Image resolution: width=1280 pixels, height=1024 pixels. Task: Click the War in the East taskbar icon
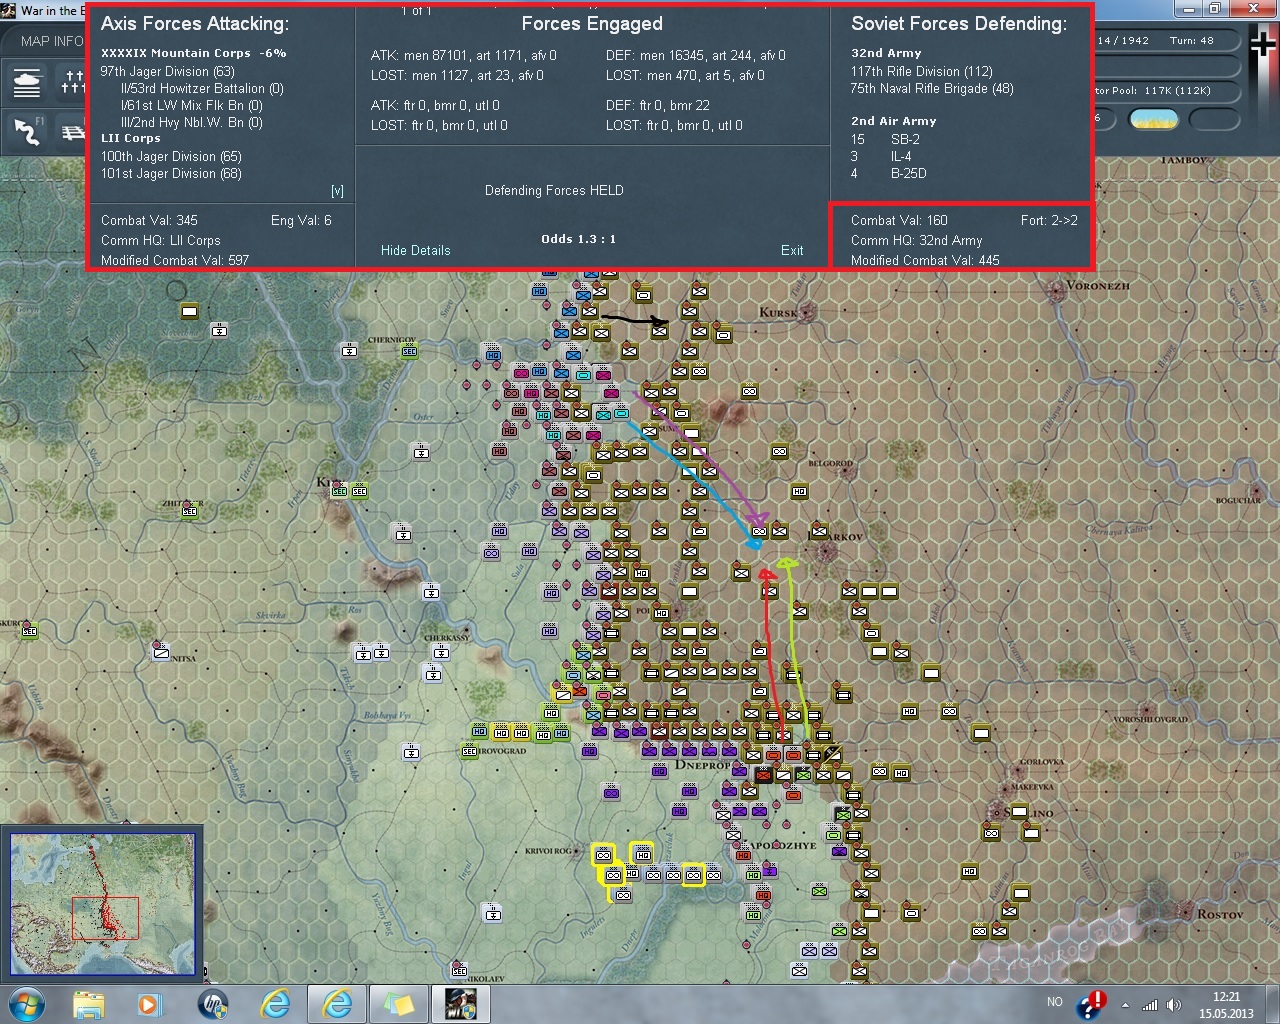(x=460, y=1004)
